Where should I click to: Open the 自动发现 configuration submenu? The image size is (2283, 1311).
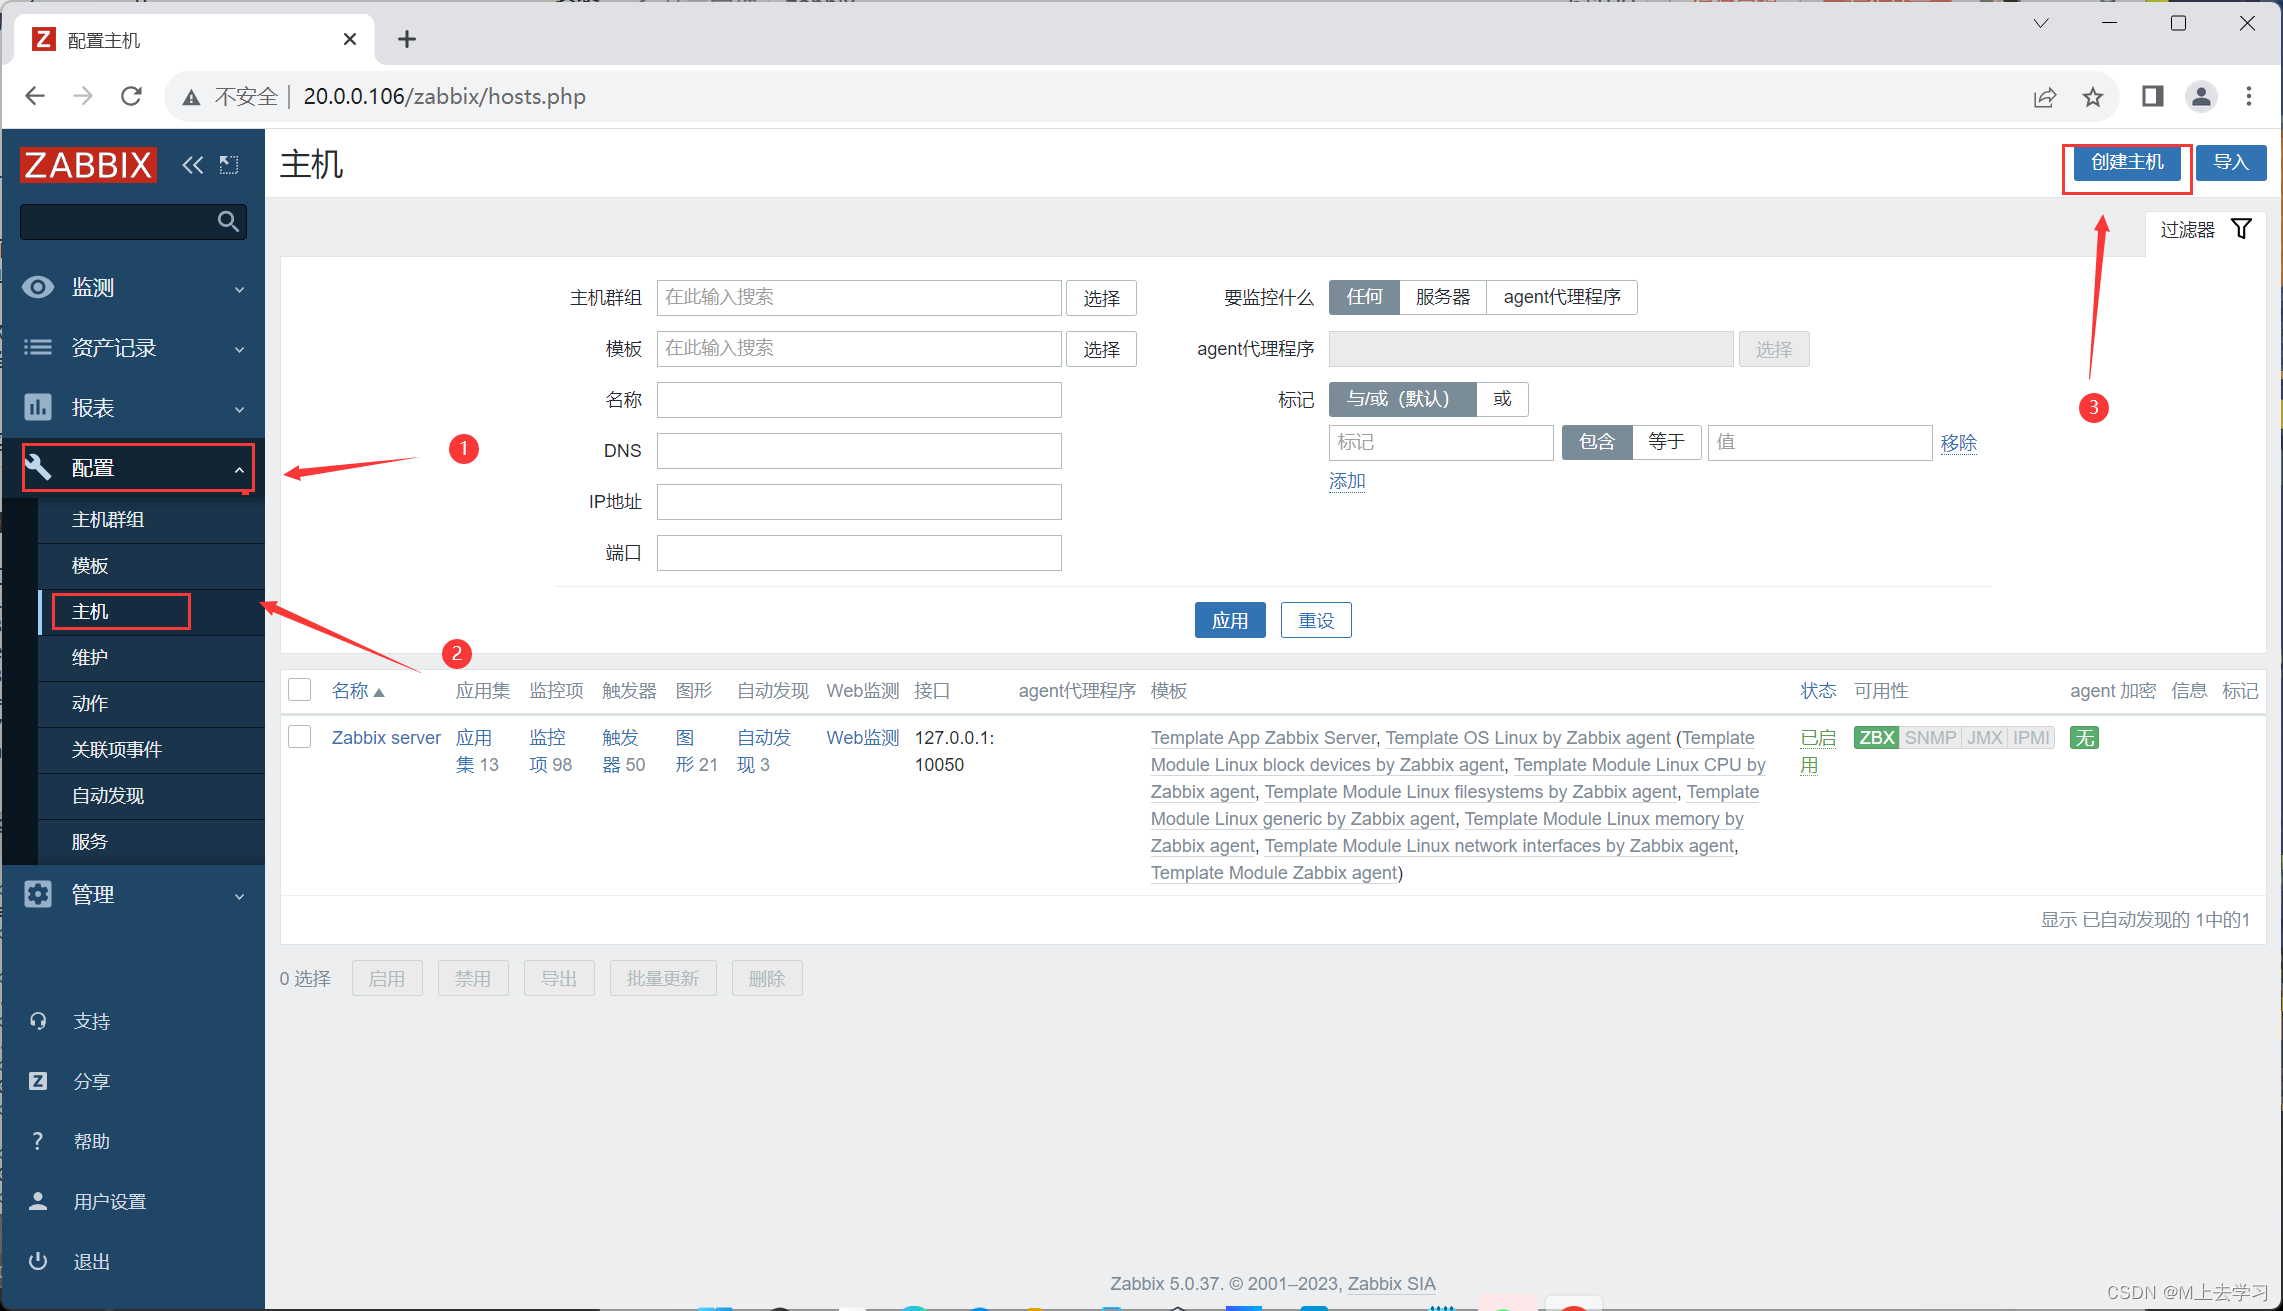click(108, 796)
